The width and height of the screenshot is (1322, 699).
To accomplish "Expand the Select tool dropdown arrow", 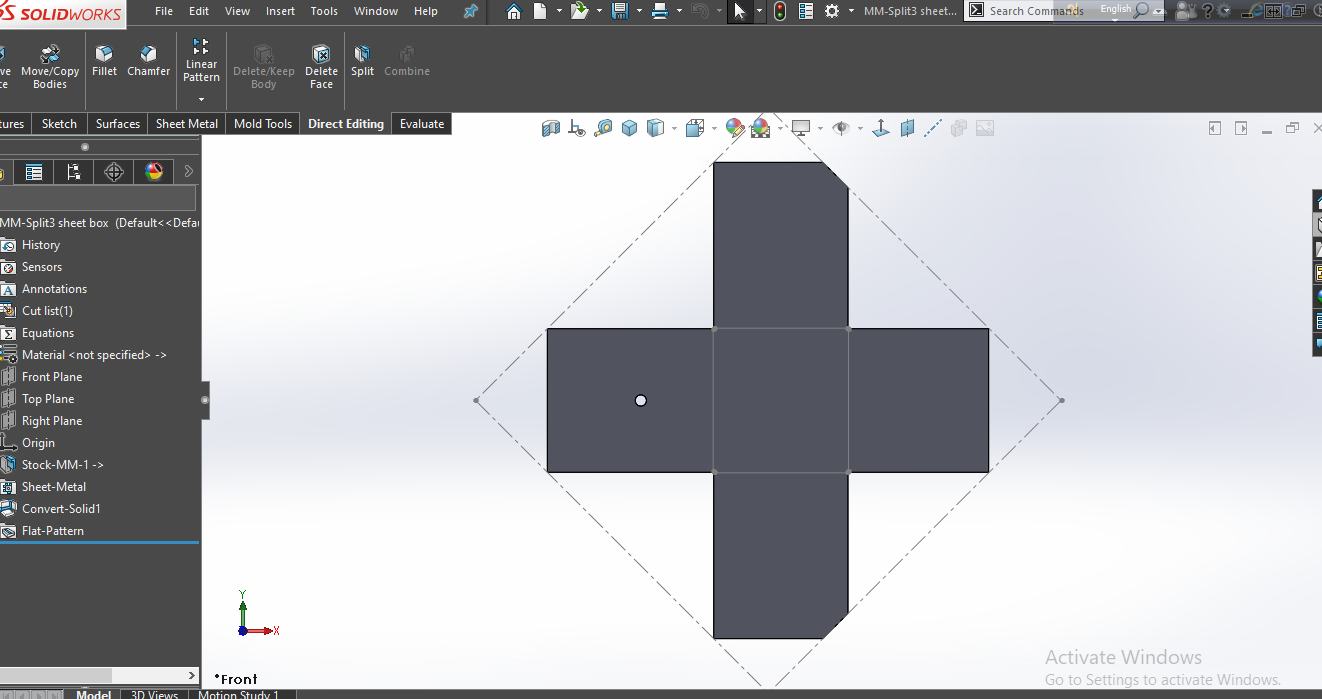I will click(759, 12).
